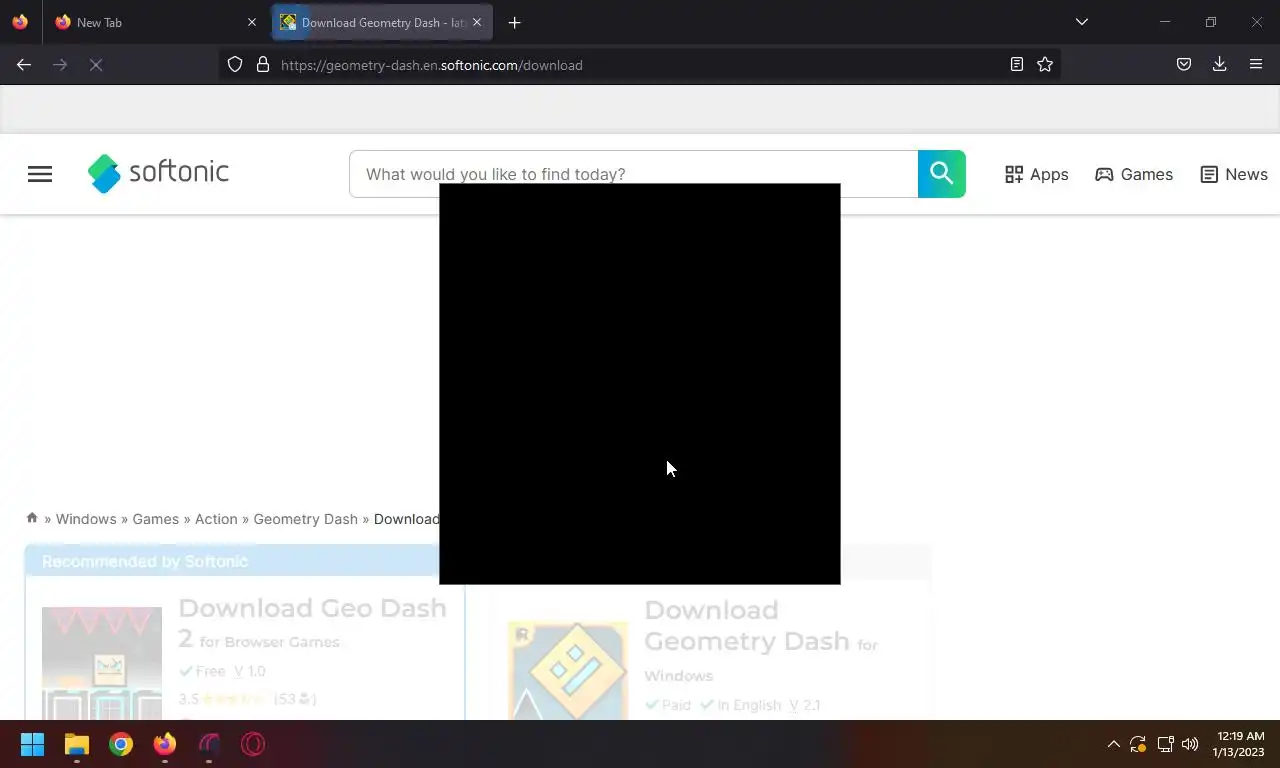
Task: Stop loading the page
Action: coord(96,65)
